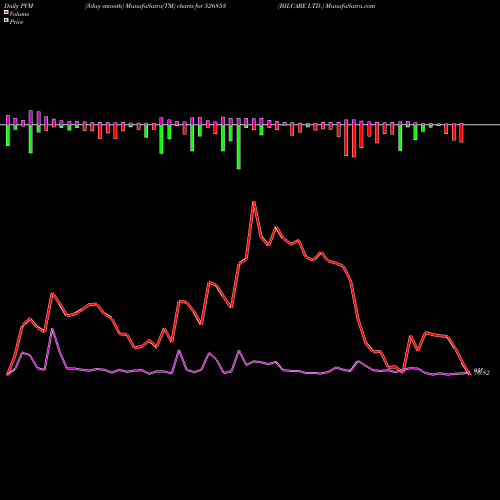The image size is (500, 500).
Task: Click the price value label at line end
Action: (481, 372)
